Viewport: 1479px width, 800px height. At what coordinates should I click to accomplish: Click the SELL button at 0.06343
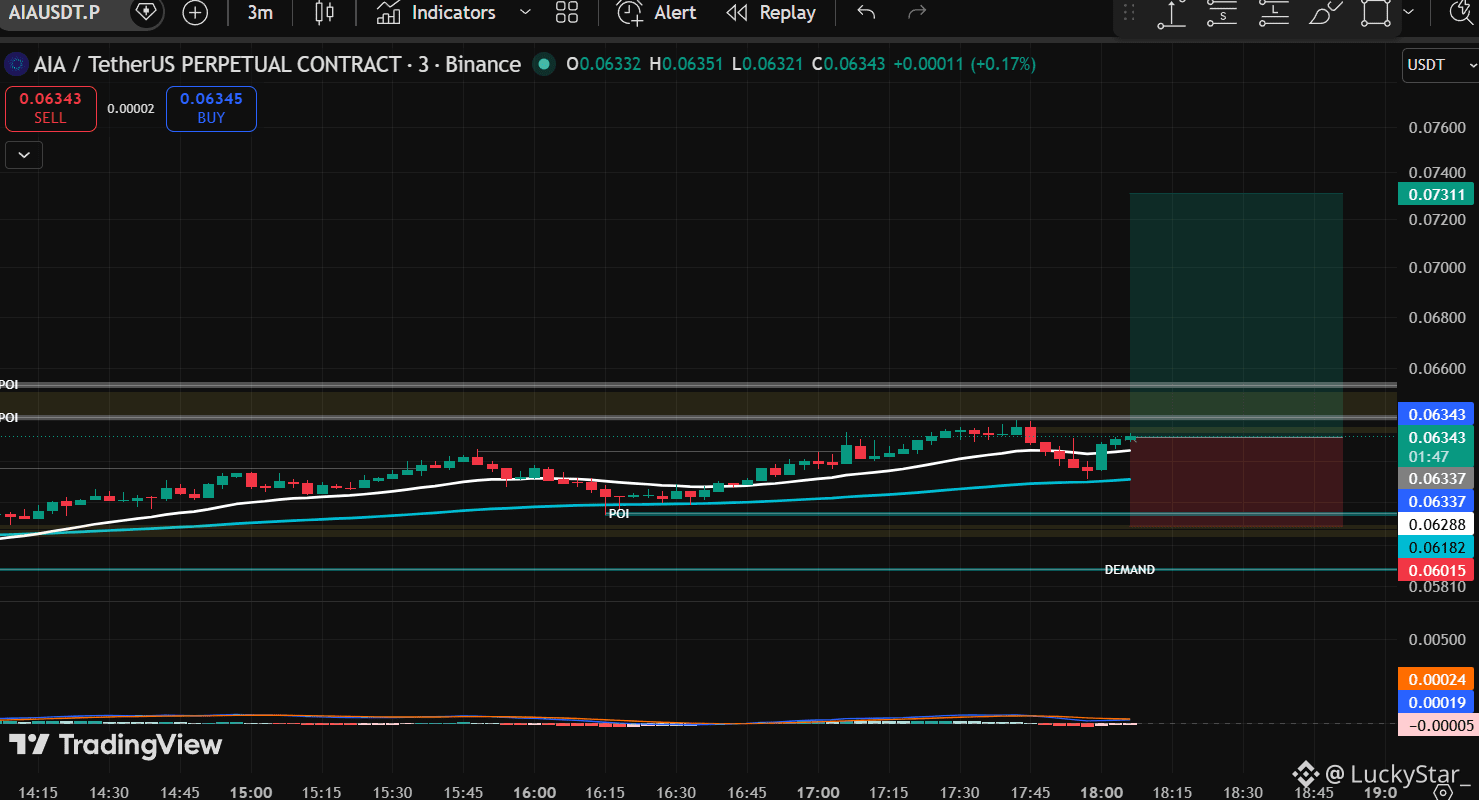tap(51, 108)
